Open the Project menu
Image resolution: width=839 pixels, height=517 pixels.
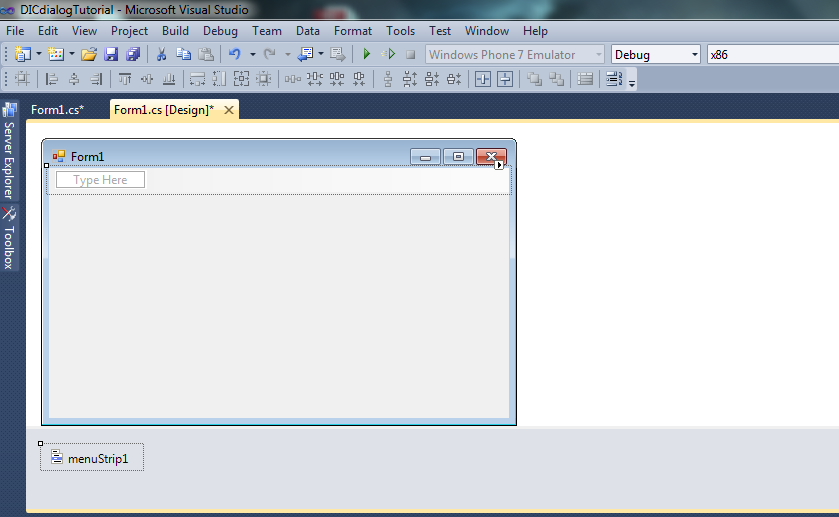pos(129,31)
